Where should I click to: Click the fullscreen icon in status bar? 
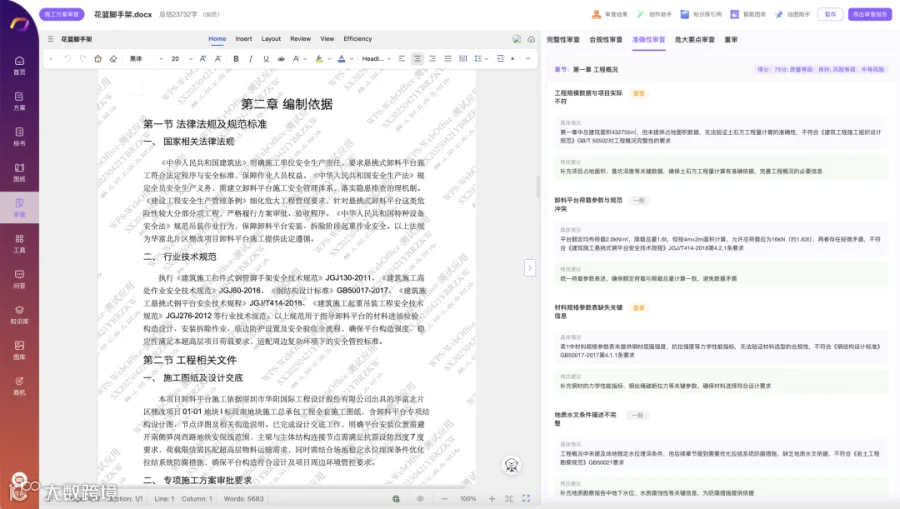pyautogui.click(x=526, y=499)
